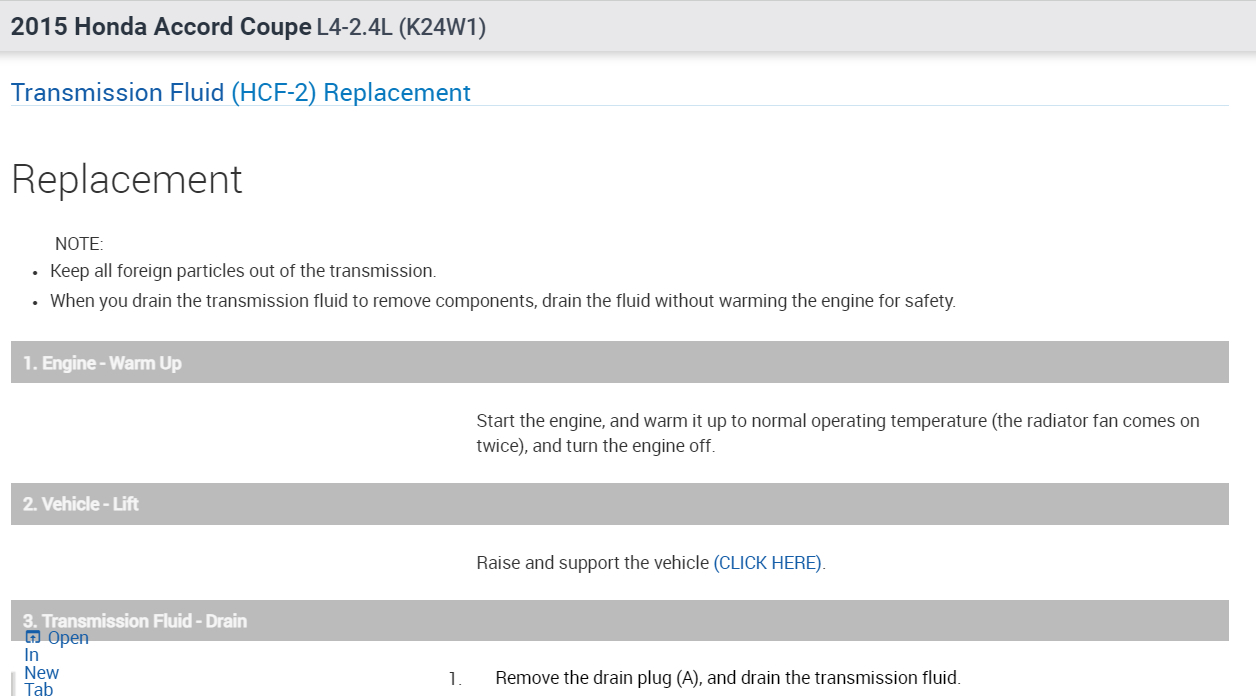Click the 'Remove the drain plug (A)' step text
Image resolution: width=1256 pixels, height=696 pixels.
727,678
